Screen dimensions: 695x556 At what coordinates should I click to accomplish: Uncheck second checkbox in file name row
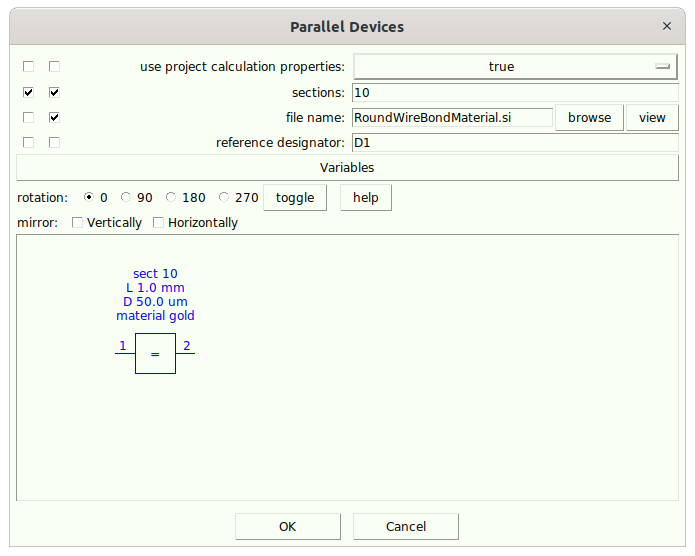click(x=54, y=117)
